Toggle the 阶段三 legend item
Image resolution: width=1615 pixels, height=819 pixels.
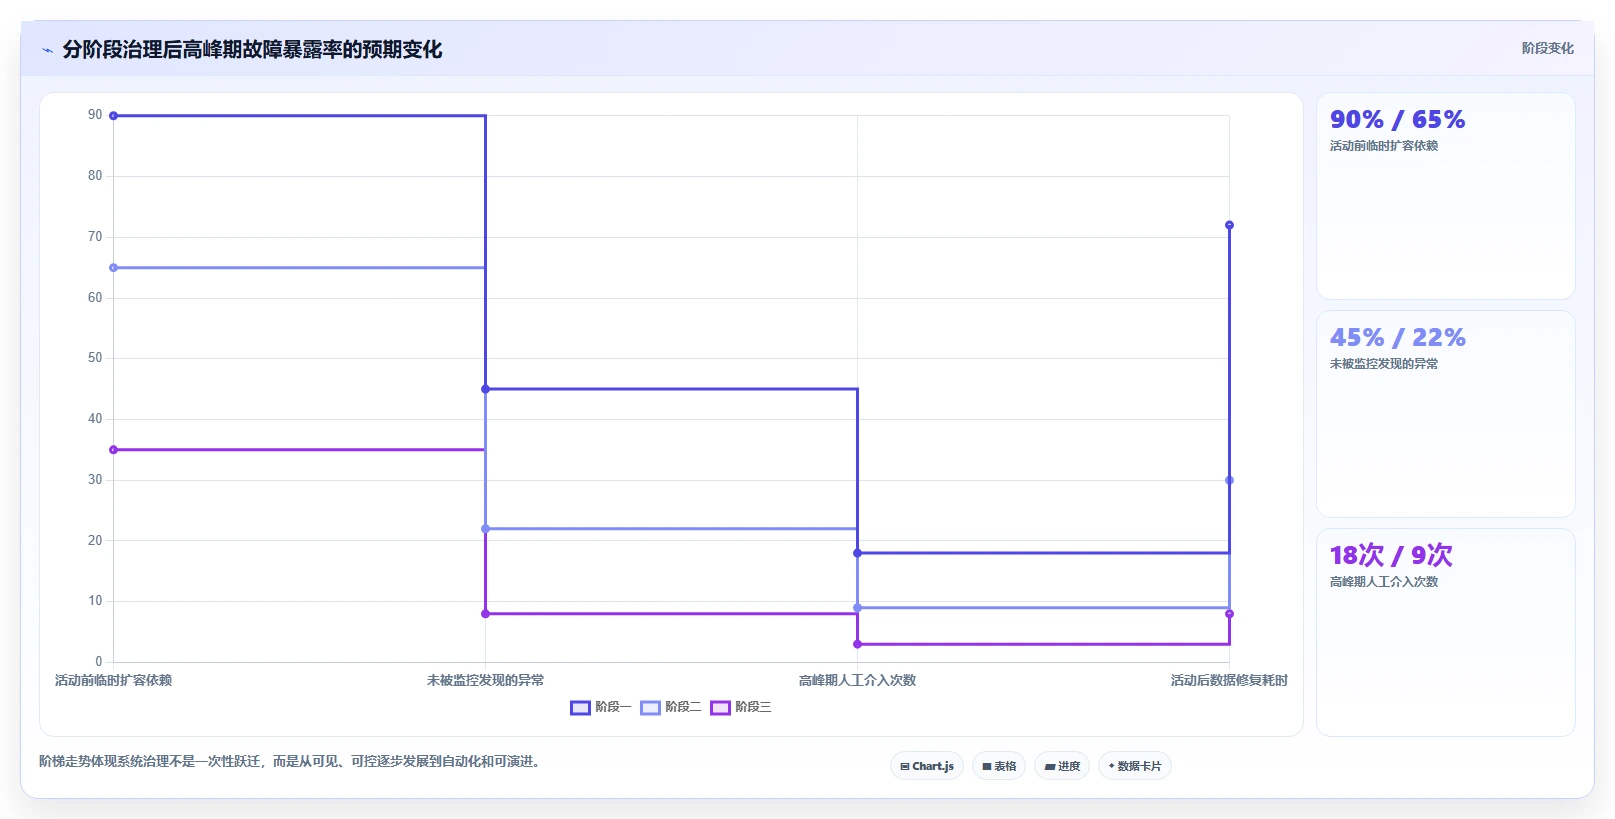tap(741, 707)
